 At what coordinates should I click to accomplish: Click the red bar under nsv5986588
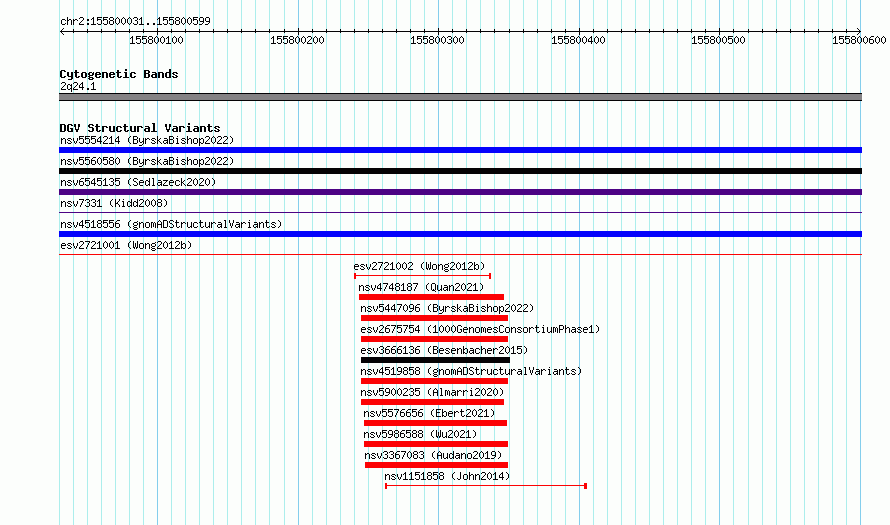[436, 444]
